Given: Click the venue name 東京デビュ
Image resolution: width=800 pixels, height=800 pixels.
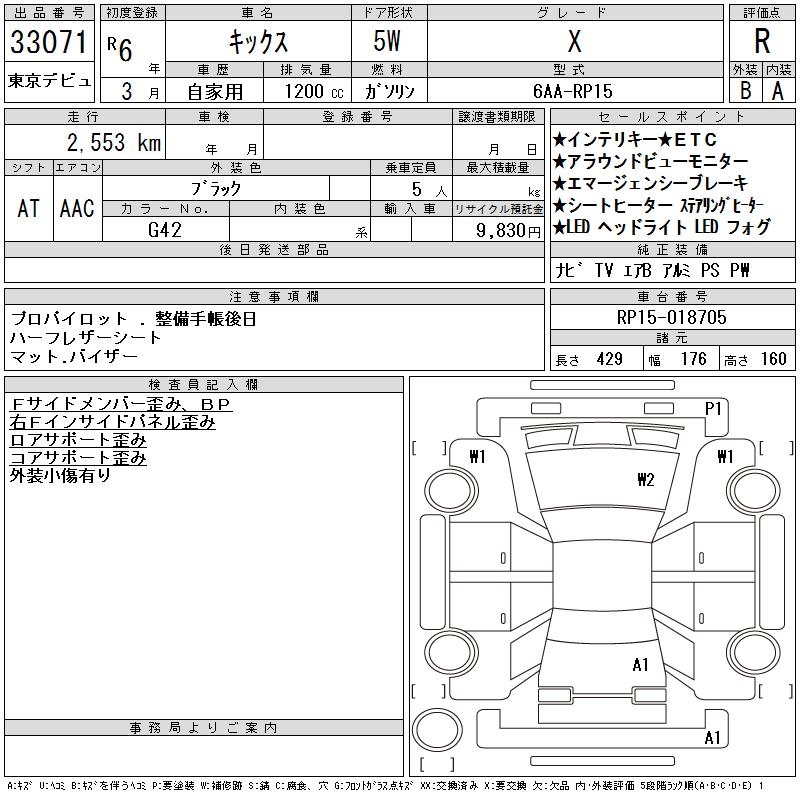Looking at the screenshot, I should click(49, 81).
